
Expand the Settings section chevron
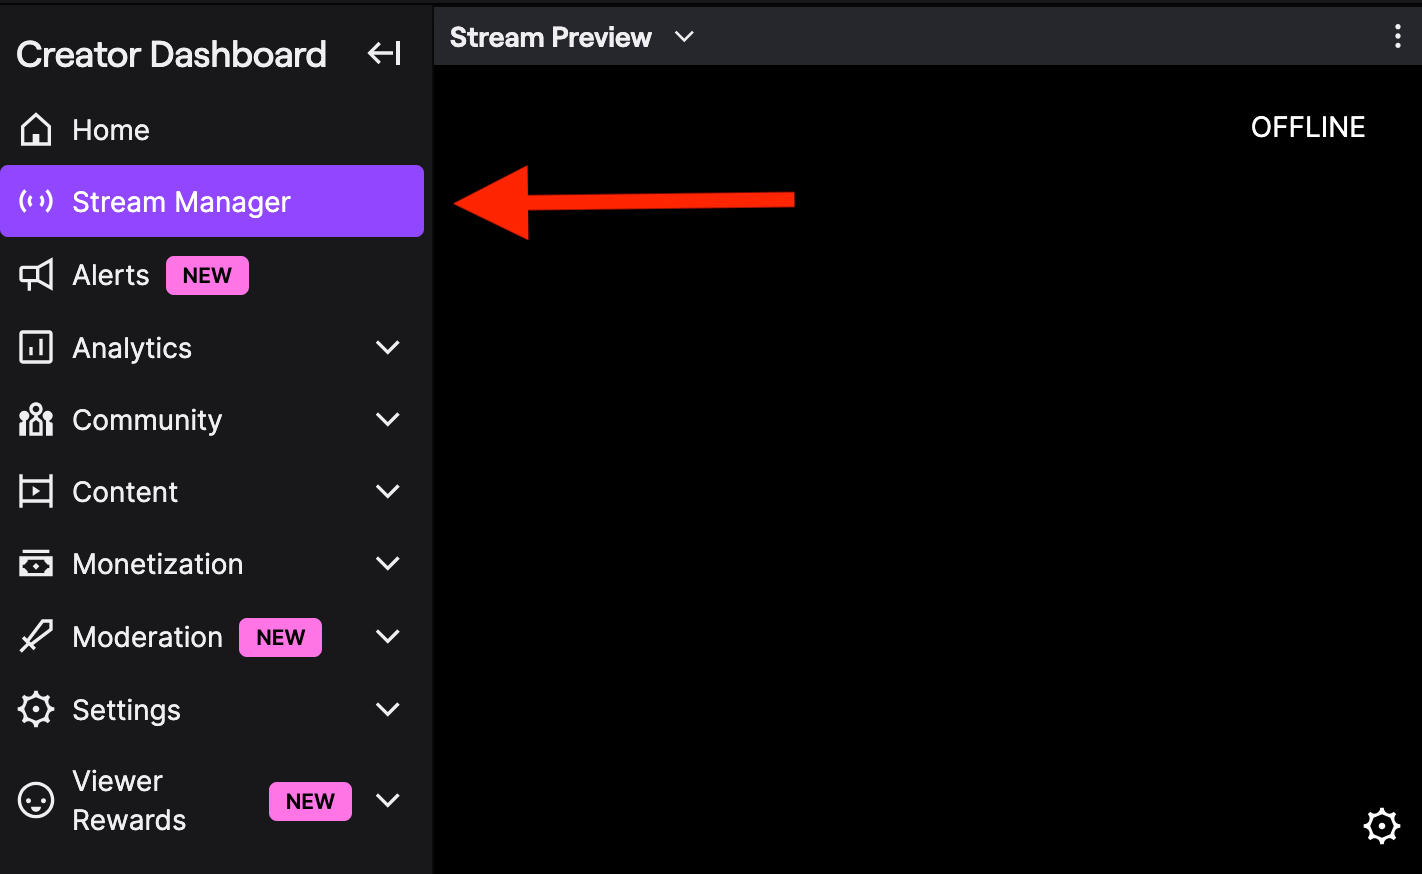click(x=387, y=710)
